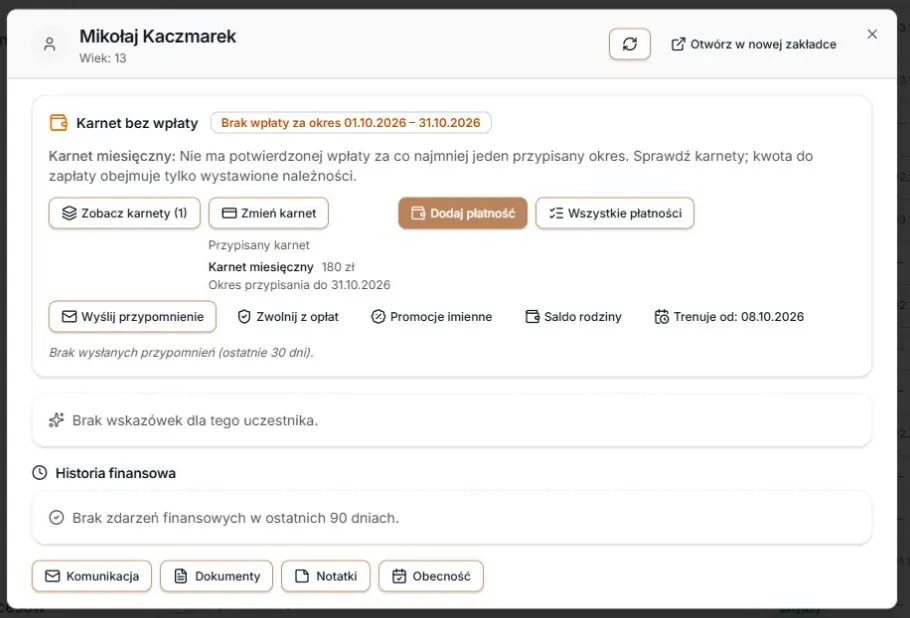The height and width of the screenshot is (618, 910).
Task: Click the sparkle icon beside Brak wskazówek
Action: [x=56, y=420]
